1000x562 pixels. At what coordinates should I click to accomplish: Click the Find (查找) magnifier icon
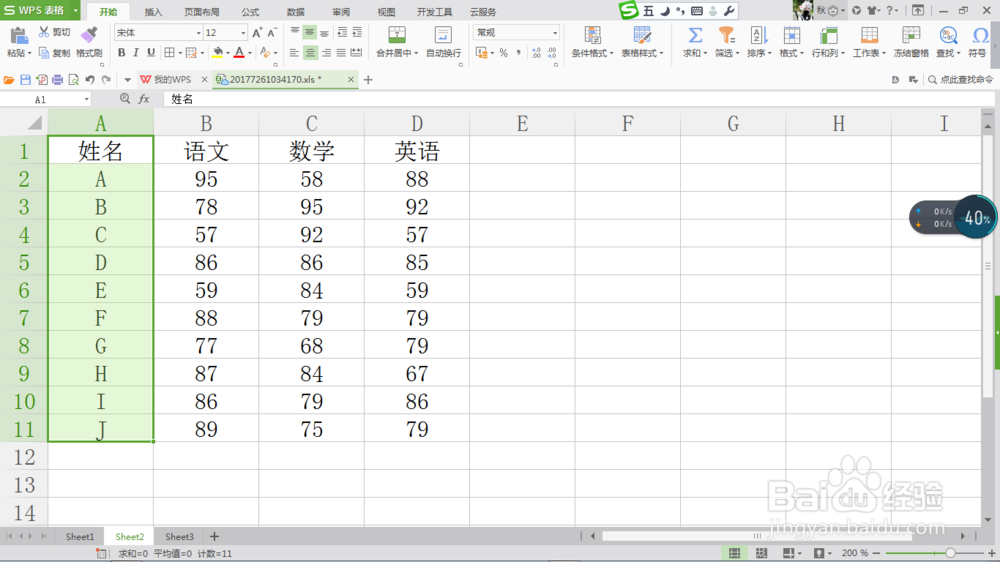[948, 35]
